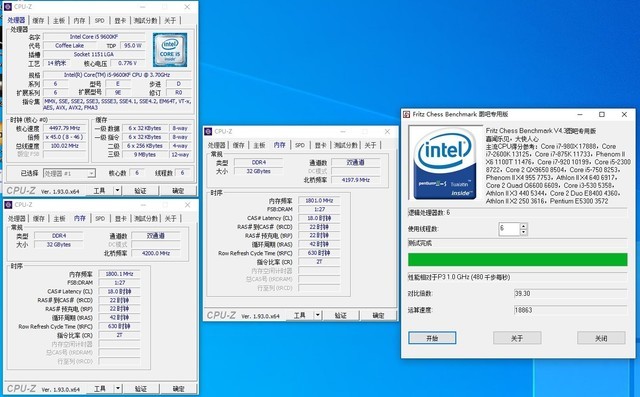640x397 pixels.
Task: Click the 验证 button in the top CPU-Z window
Action: [140, 191]
